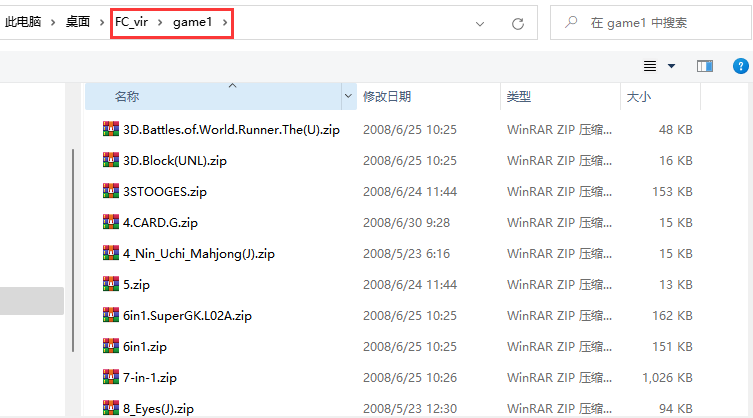Open the 名称 column filter dropdown

[349, 96]
